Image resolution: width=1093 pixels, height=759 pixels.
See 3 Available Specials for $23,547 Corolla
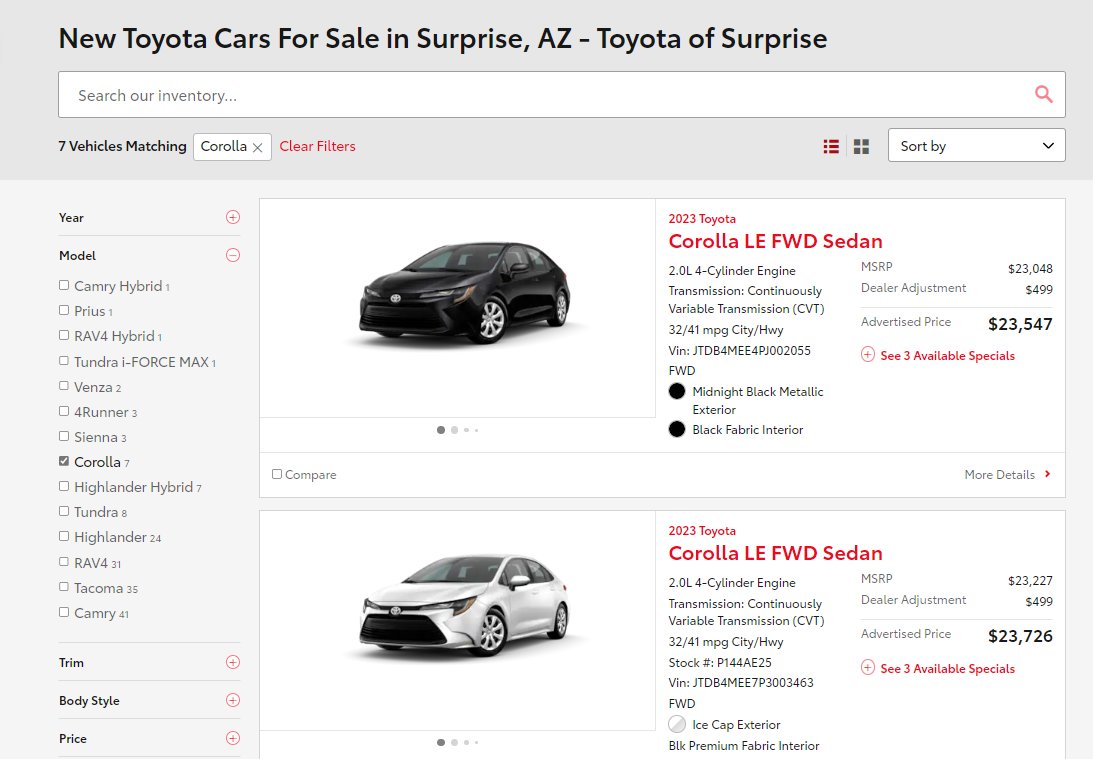(938, 355)
